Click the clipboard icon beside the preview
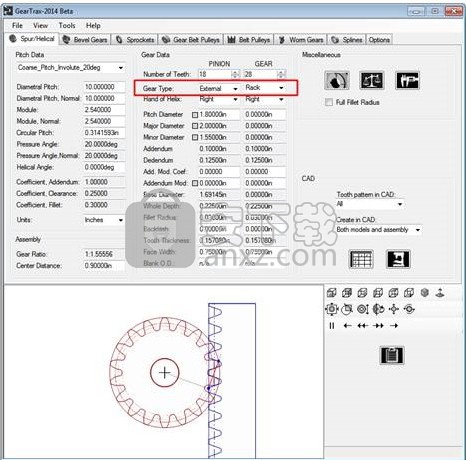This screenshot has height=460, width=466. coord(392,355)
